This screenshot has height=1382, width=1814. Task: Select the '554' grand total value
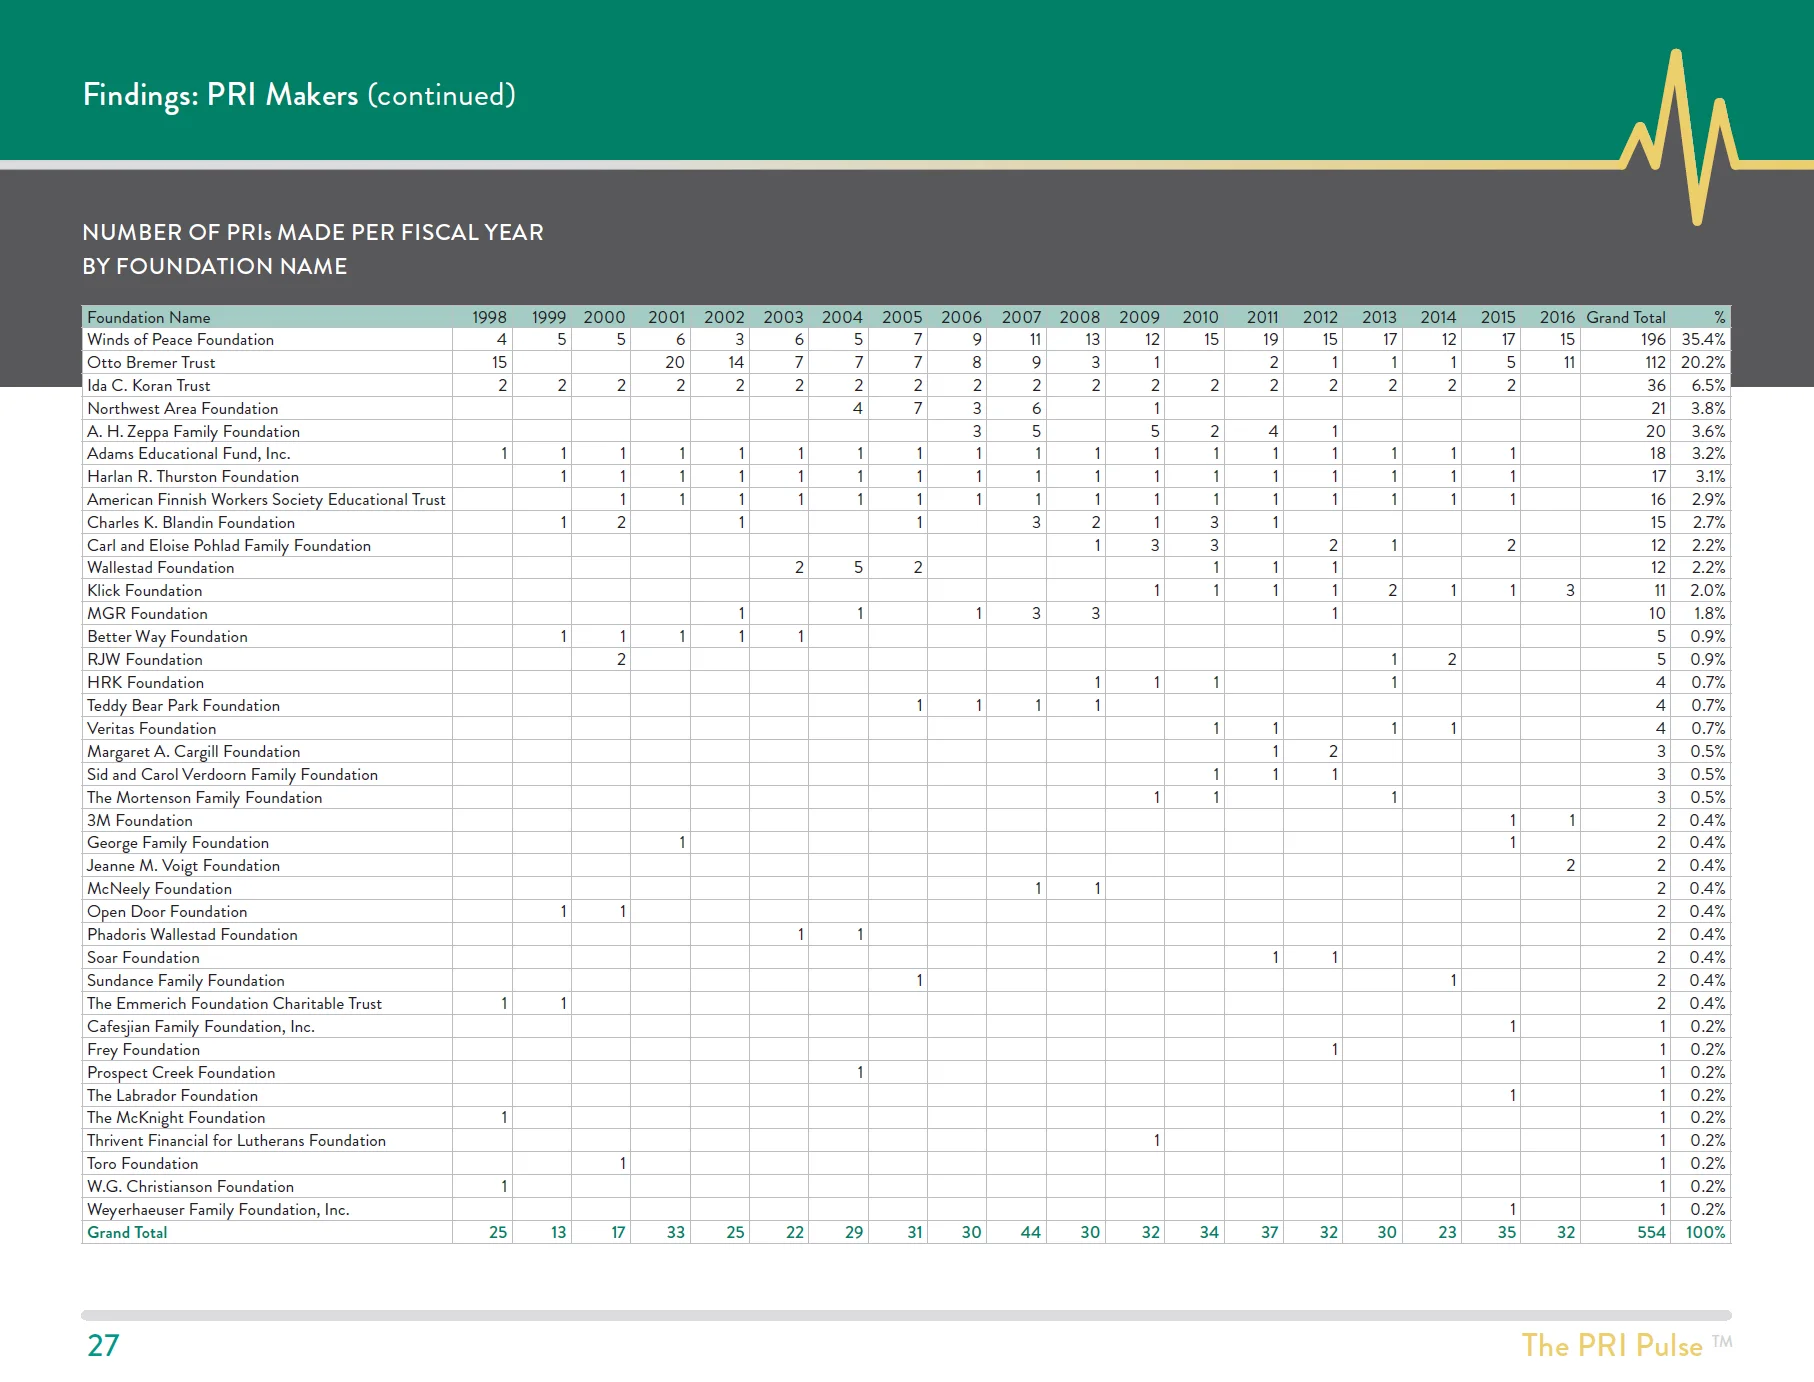(x=1651, y=1233)
